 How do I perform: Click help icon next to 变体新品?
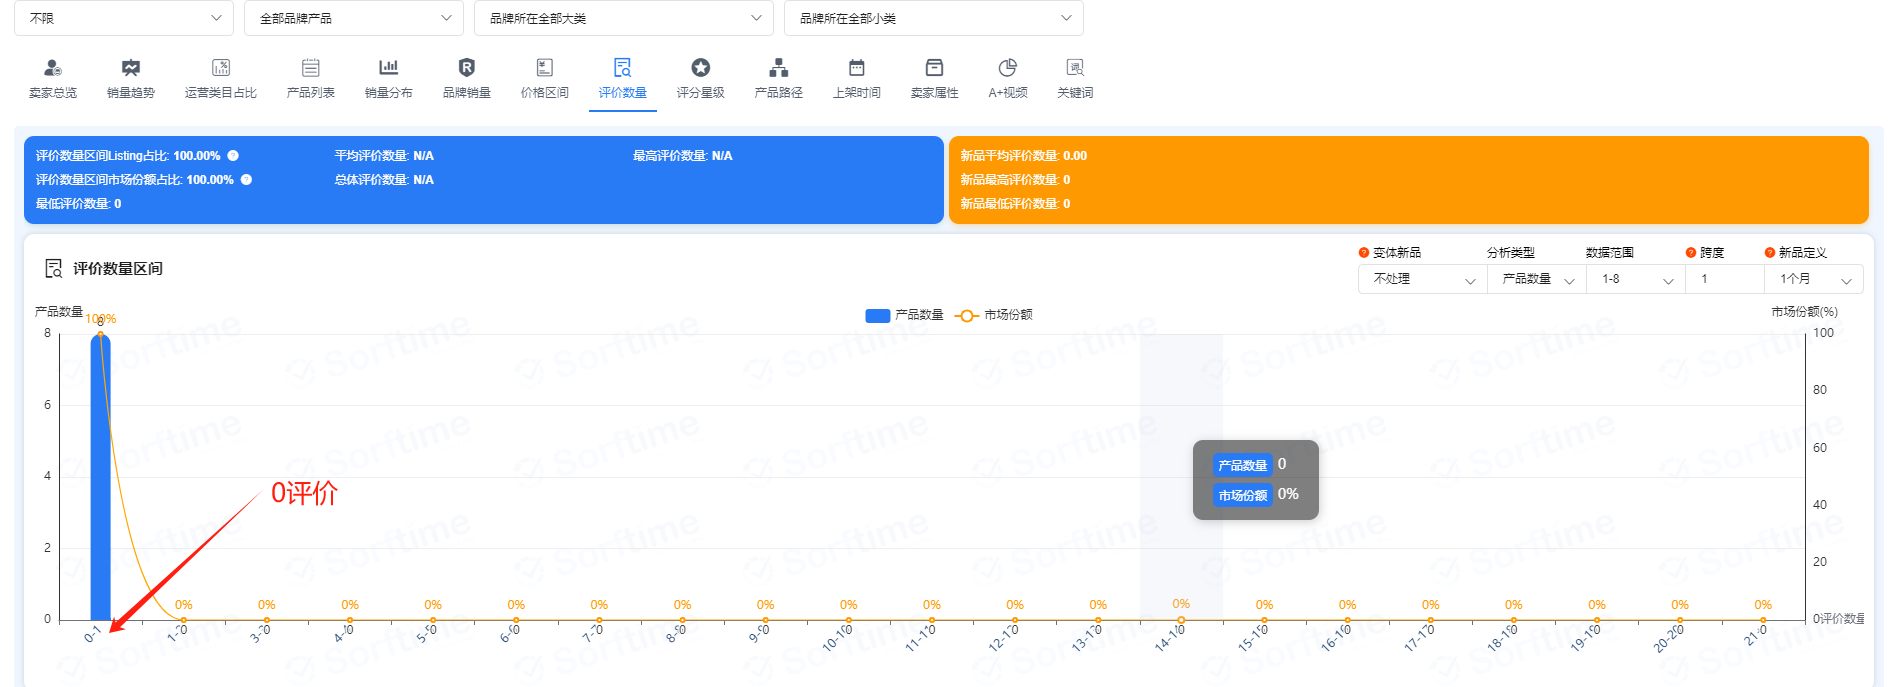pyautogui.click(x=1364, y=253)
